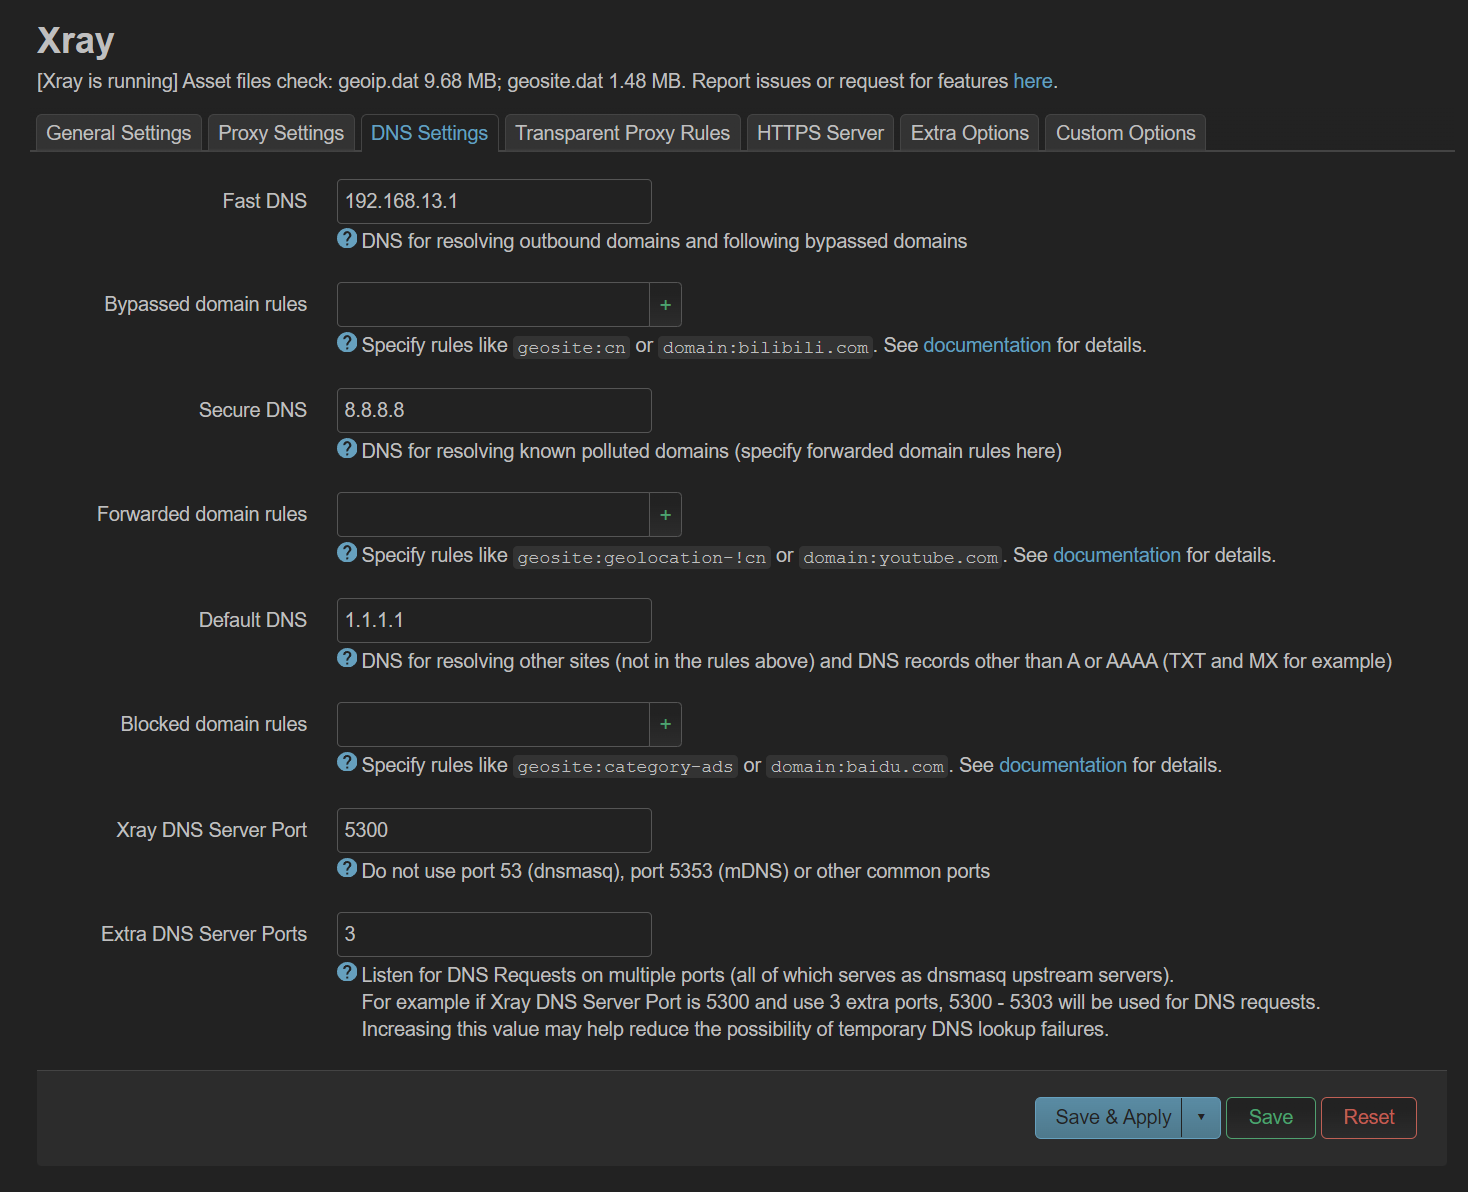
Task: Focus the Xray DNS Server Port field
Action: coord(494,831)
